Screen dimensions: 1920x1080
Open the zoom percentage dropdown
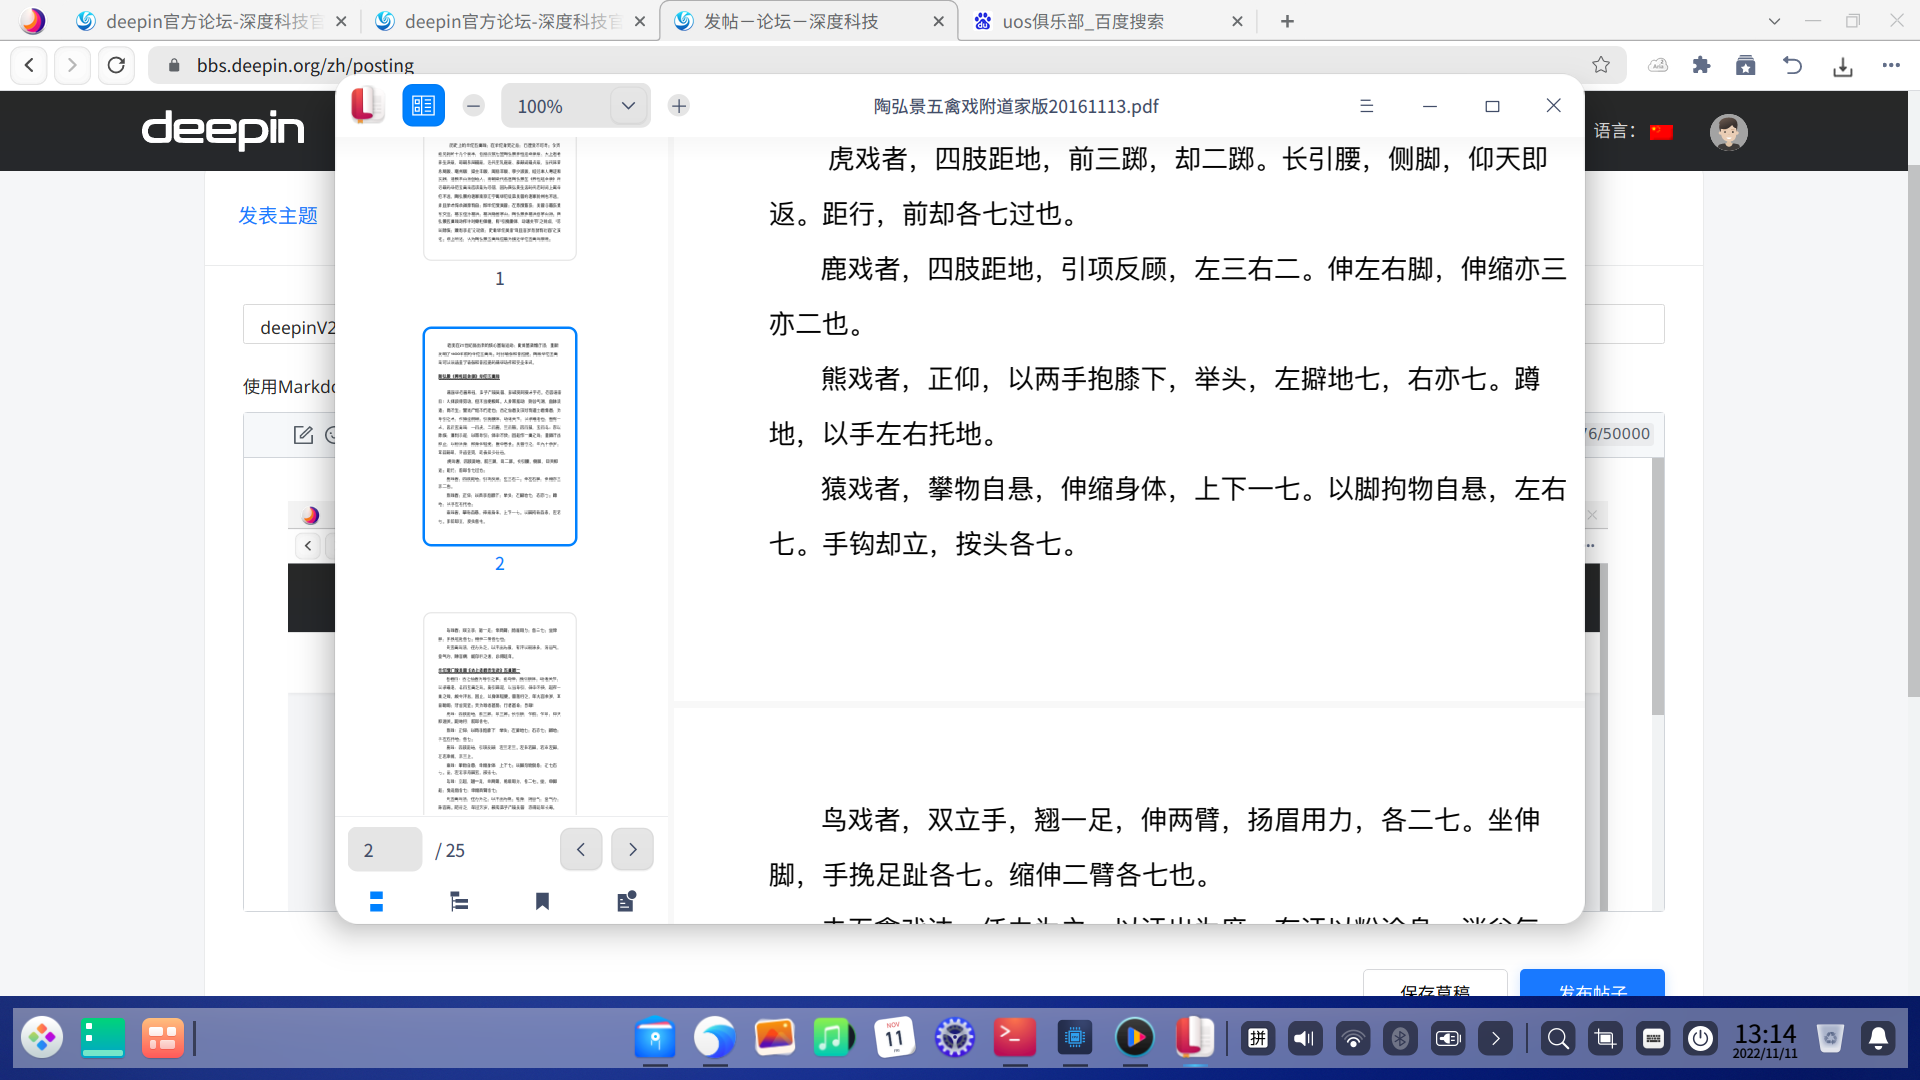click(x=628, y=105)
